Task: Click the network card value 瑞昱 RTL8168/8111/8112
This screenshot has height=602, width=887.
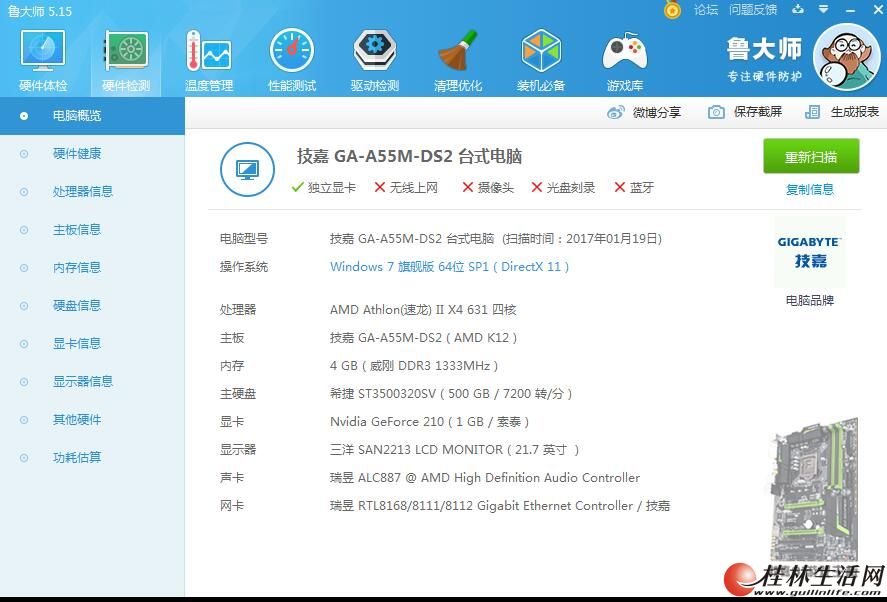Action: click(x=500, y=506)
